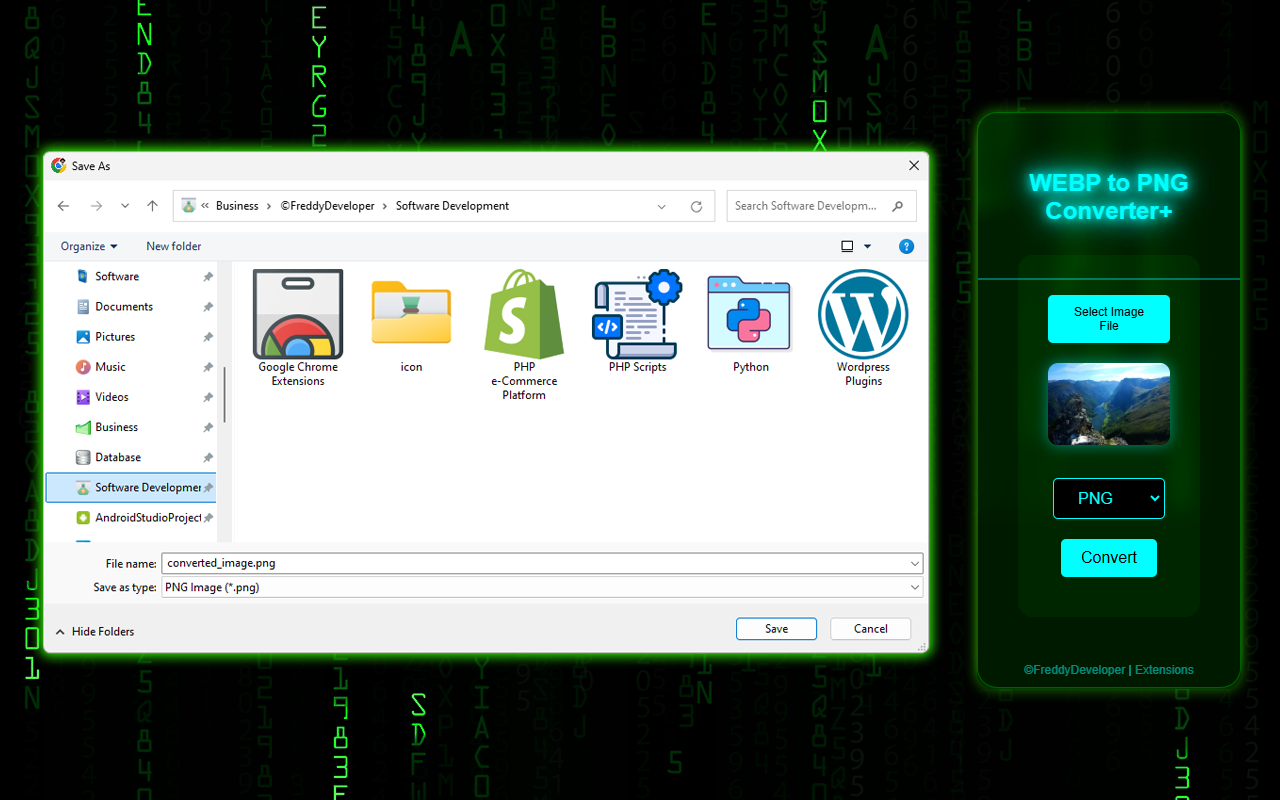Select Videos in the navigation pane

point(112,397)
